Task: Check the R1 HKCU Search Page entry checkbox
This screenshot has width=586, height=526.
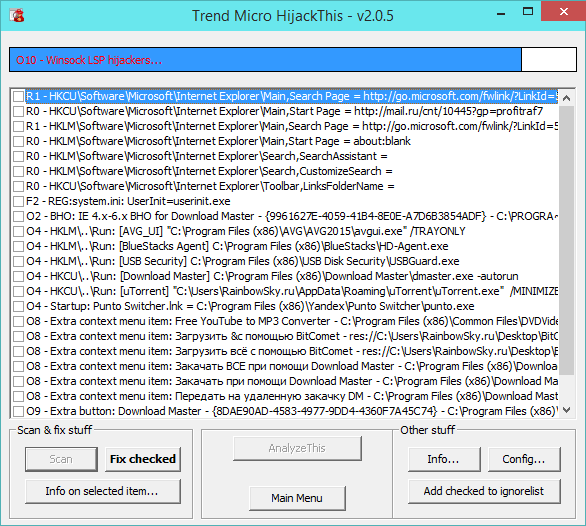Action: click(18, 96)
